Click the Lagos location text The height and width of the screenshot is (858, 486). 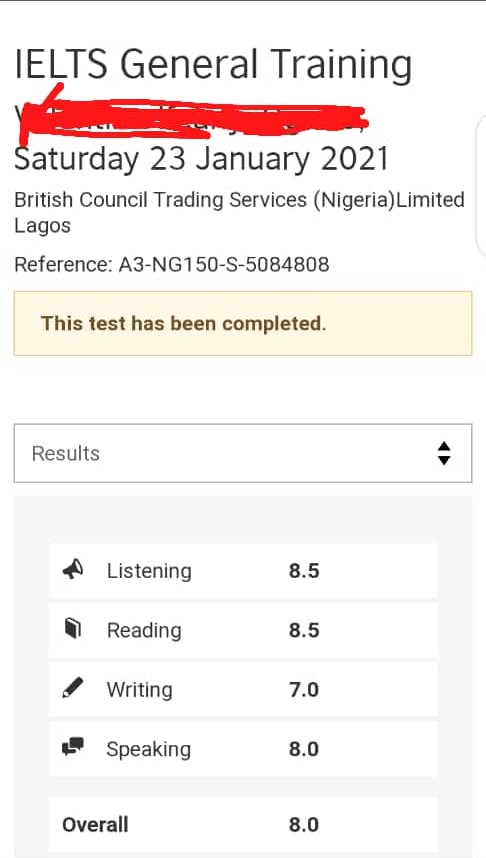(42, 226)
